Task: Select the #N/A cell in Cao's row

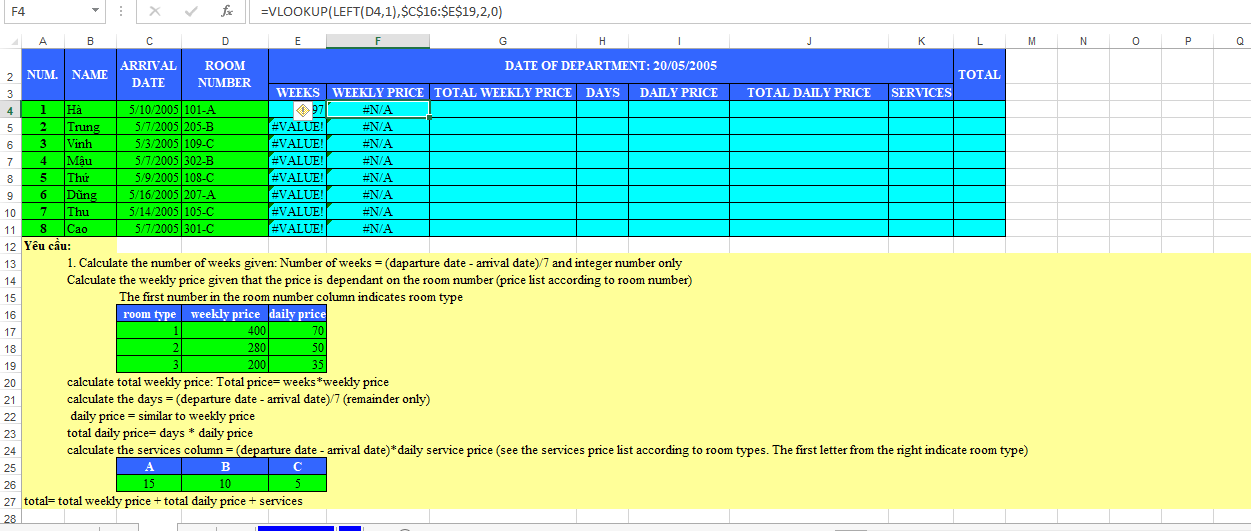Action: pos(378,229)
